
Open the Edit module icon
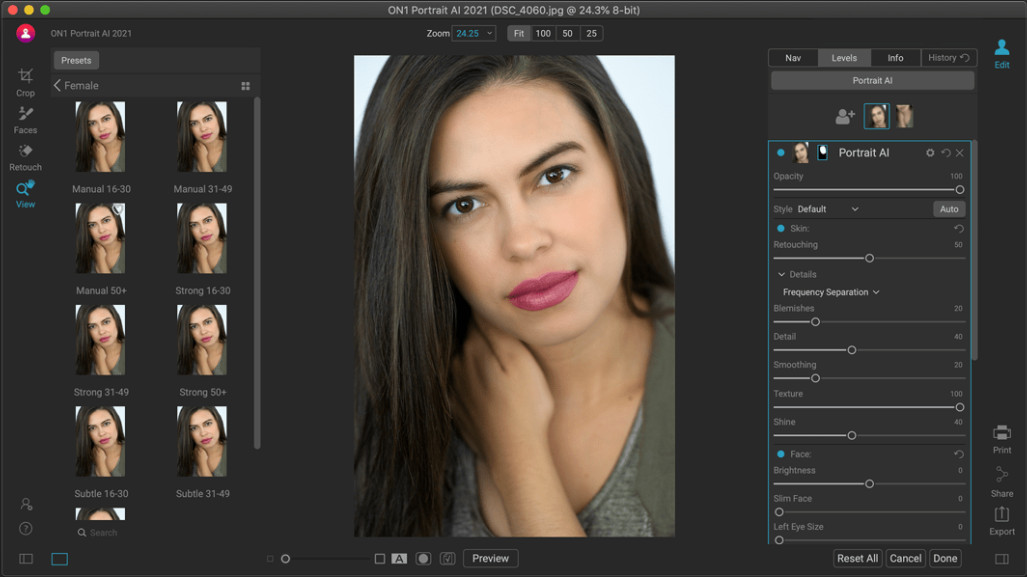(1001, 54)
